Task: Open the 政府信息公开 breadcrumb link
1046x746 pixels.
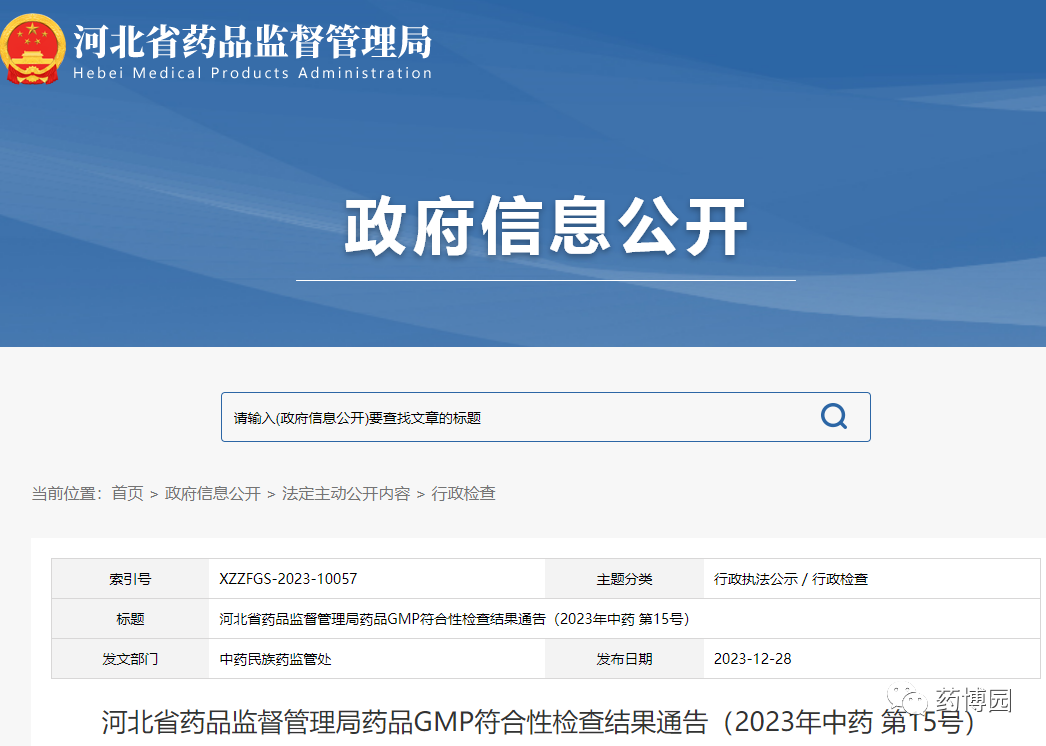Action: (212, 494)
